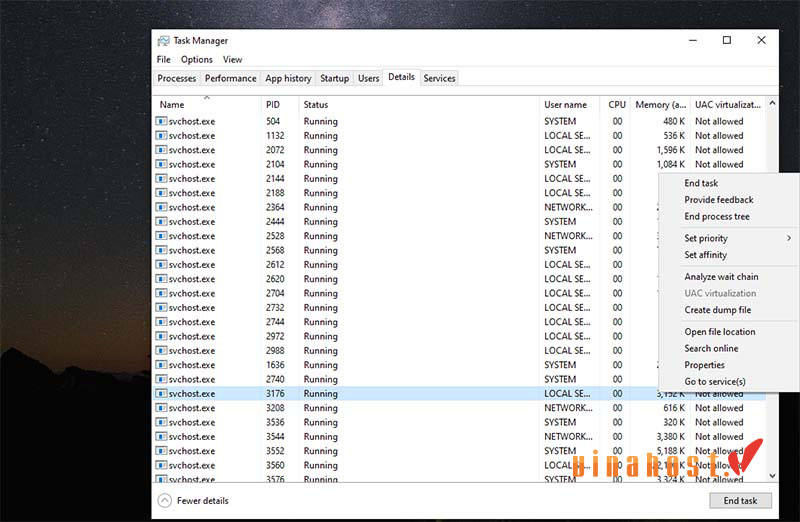Click the svchost.exe icon in PID 2740 row
The height and width of the screenshot is (522, 800).
tap(161, 379)
